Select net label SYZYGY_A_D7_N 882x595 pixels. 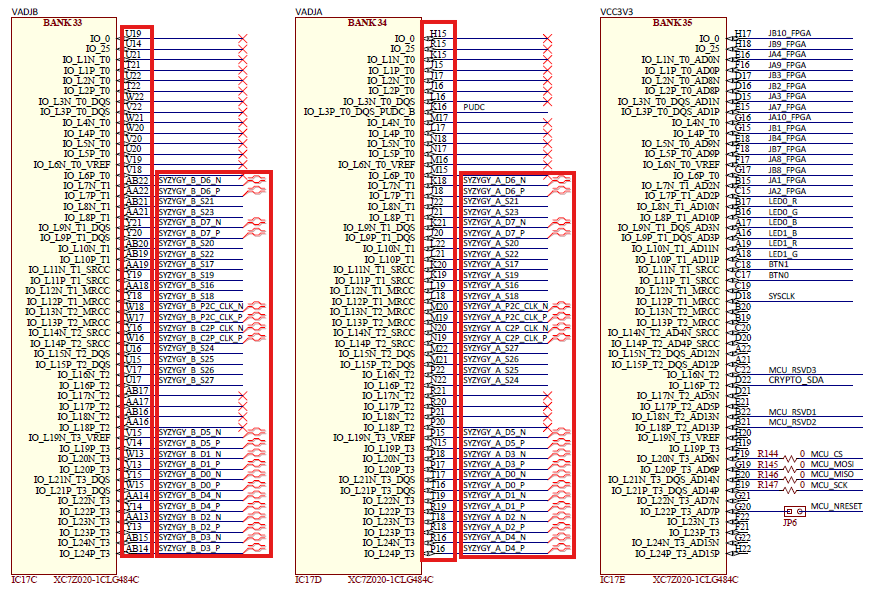tap(494, 222)
